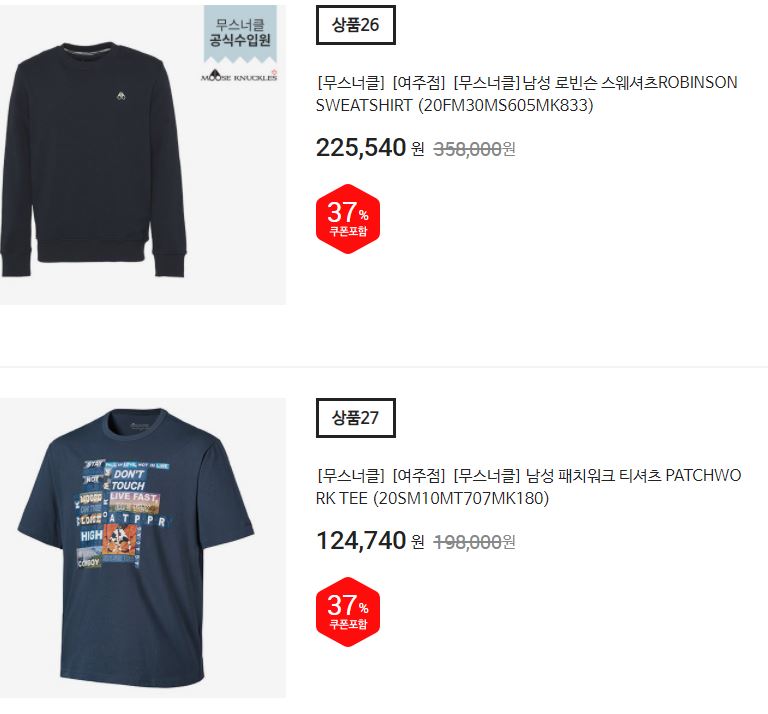Screen dimensions: 768x714
Task: Click the crossed-out 198,000원 original price
Action: [x=475, y=542]
